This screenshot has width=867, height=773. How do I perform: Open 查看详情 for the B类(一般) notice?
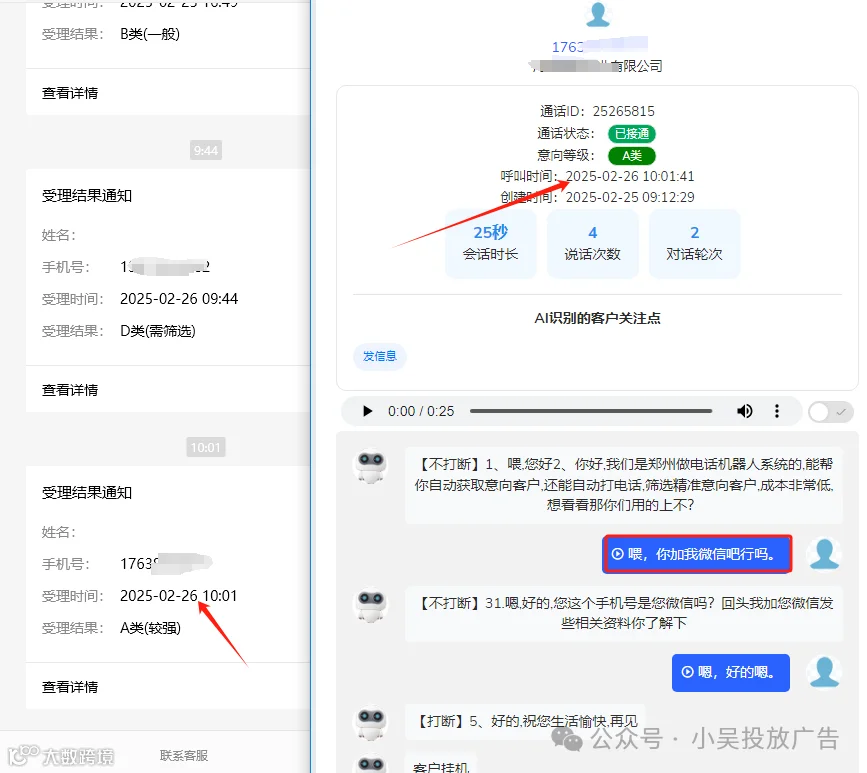click(70, 93)
